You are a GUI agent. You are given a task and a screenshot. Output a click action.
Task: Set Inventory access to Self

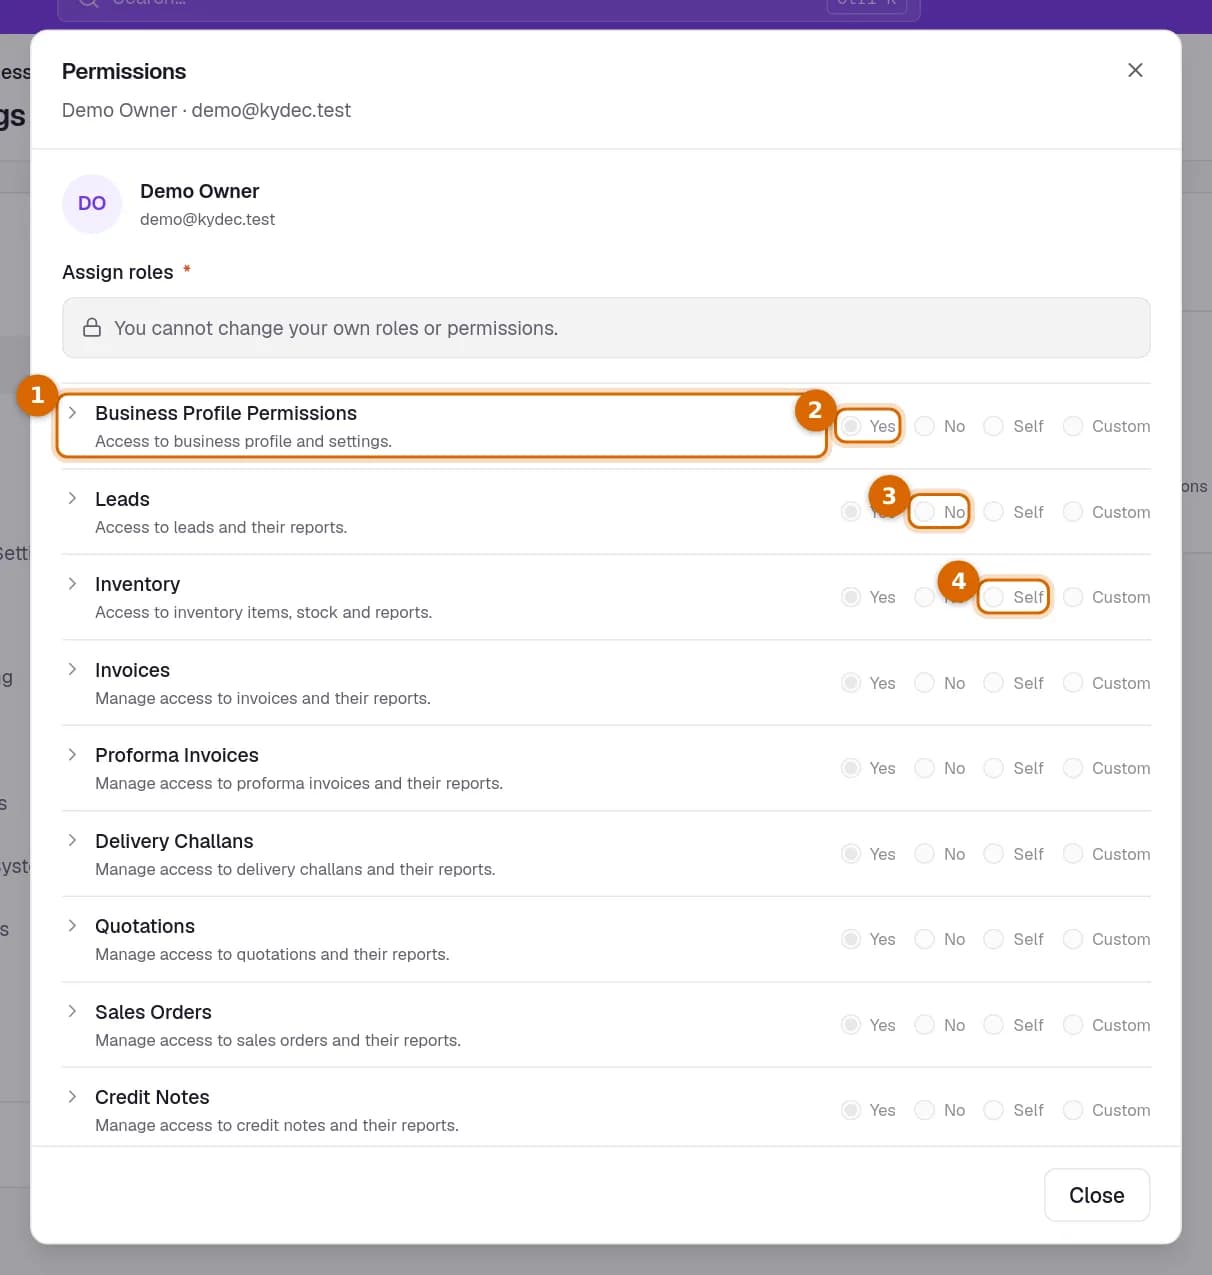pyautogui.click(x=994, y=597)
